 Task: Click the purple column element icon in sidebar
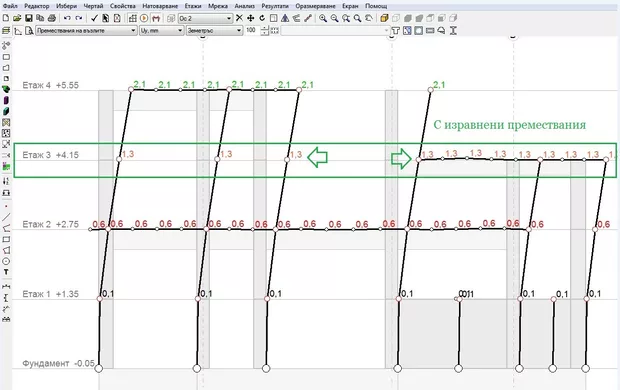pos(6,100)
